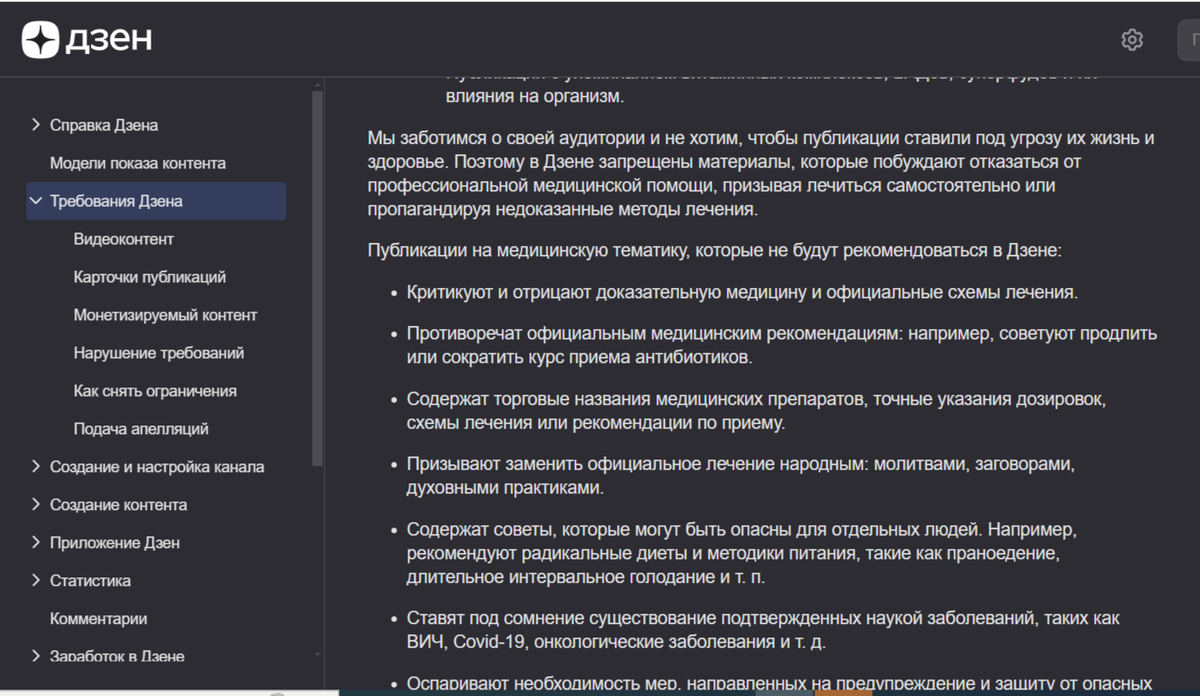Collapse the Требования Дзена section chevron
1200x696 pixels.
(36, 201)
